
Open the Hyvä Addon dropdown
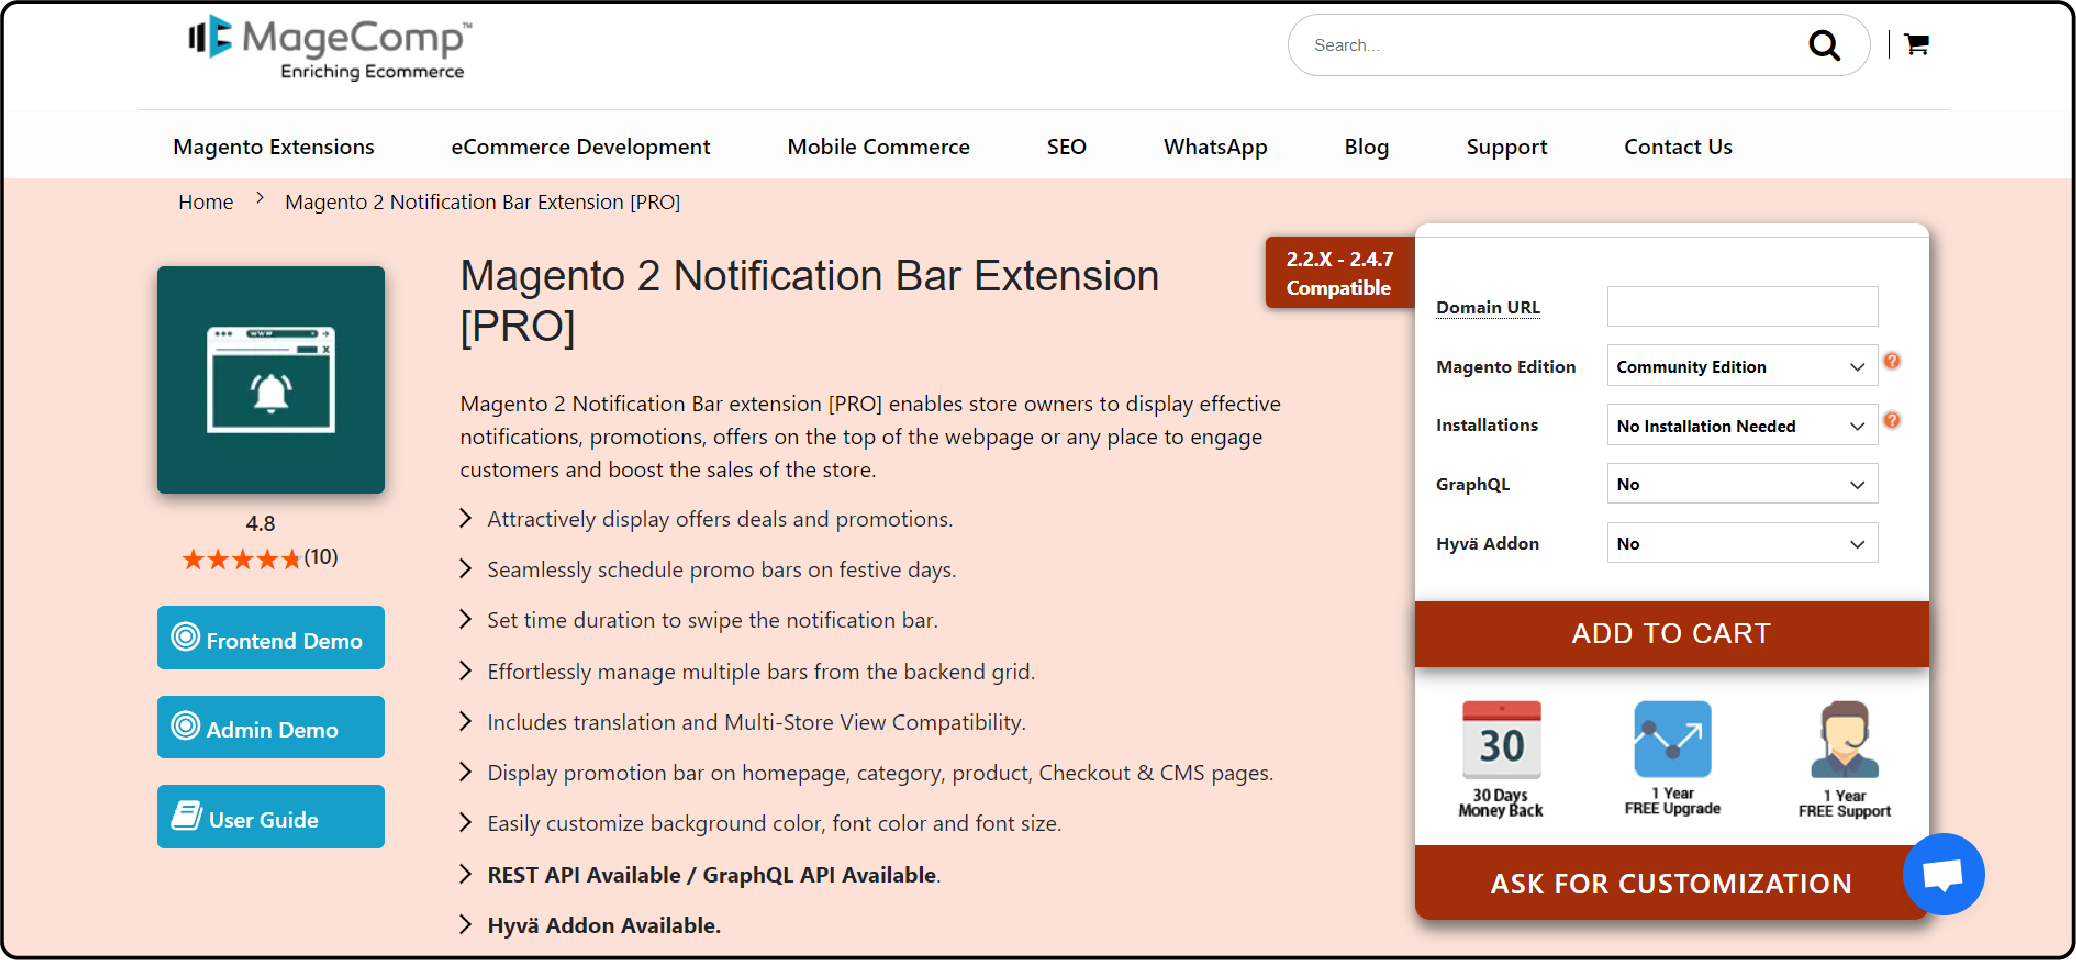coord(1742,543)
